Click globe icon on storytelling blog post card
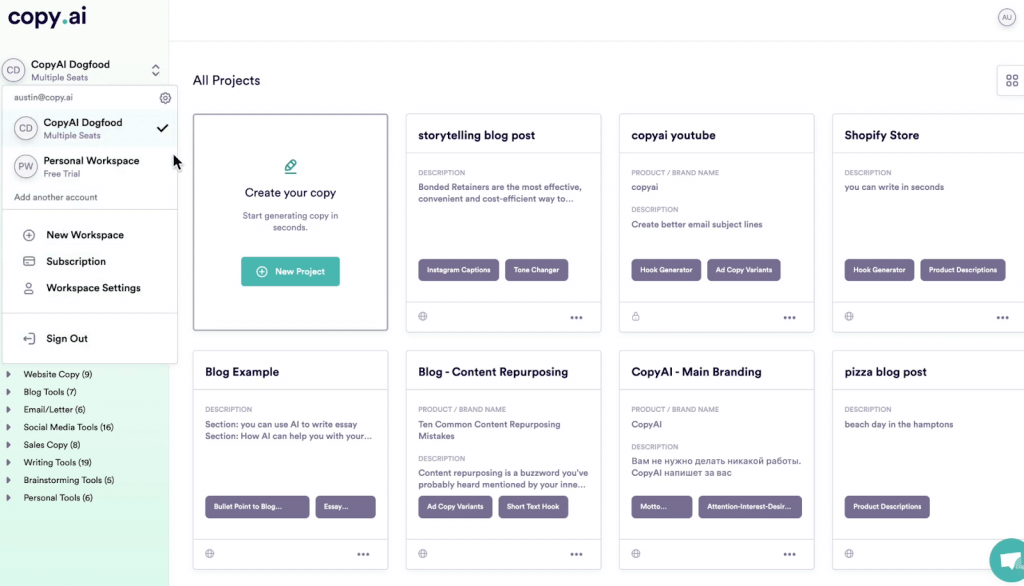This screenshot has width=1024, height=586. point(423,316)
